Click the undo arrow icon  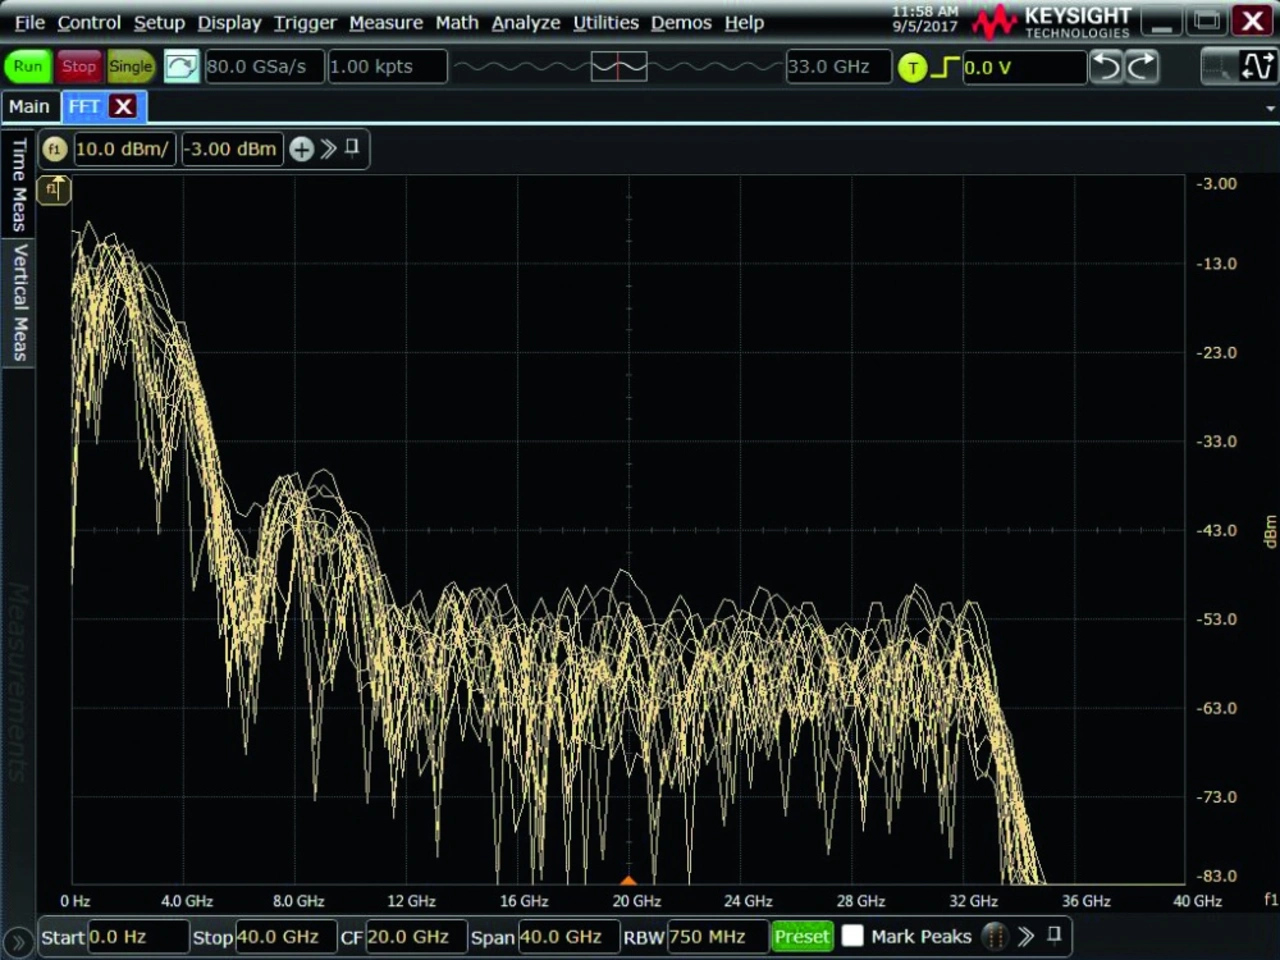pos(1106,67)
